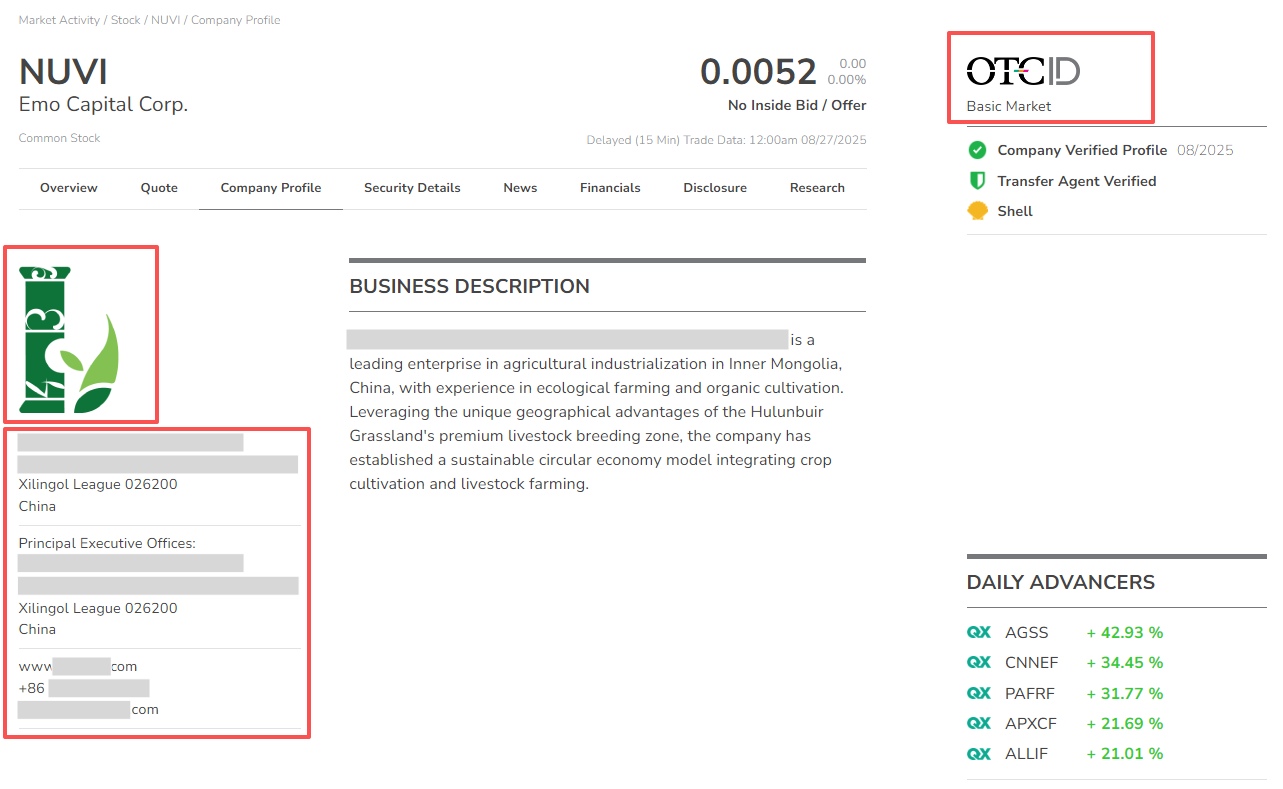The width and height of the screenshot is (1283, 789).
Task: Click the Stock breadcrumb link
Action: point(125,20)
